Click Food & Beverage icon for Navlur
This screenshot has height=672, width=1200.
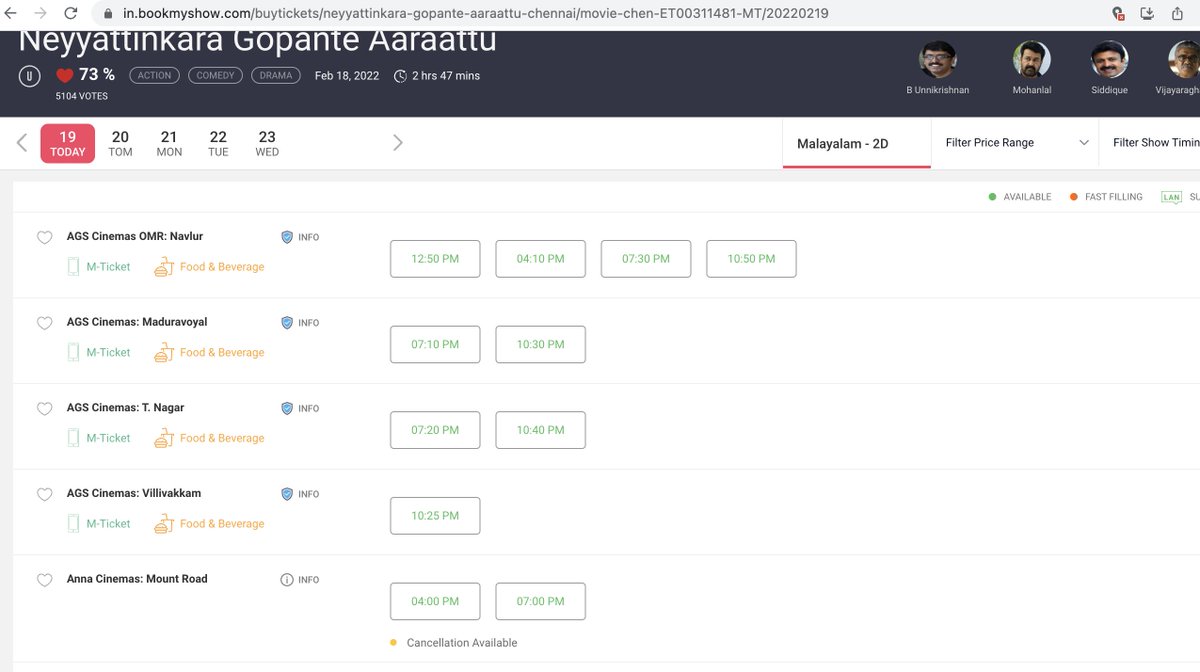pos(164,267)
